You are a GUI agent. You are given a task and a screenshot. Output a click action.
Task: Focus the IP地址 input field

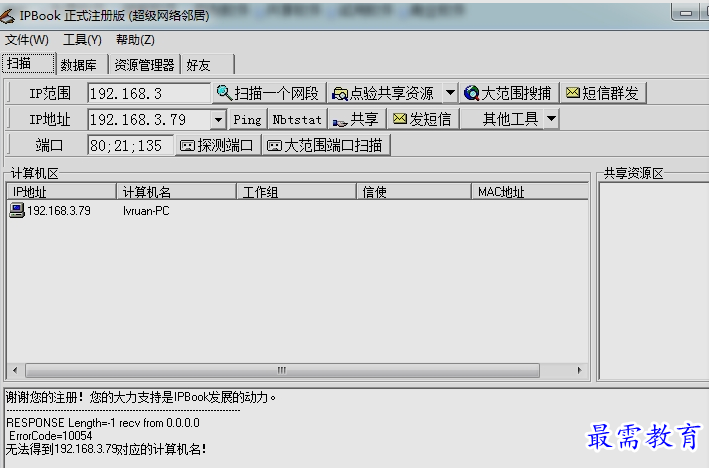(x=150, y=120)
